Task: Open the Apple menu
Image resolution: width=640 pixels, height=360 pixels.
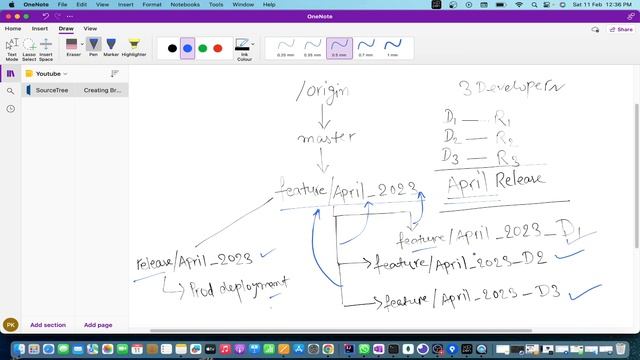Action: 11,4
